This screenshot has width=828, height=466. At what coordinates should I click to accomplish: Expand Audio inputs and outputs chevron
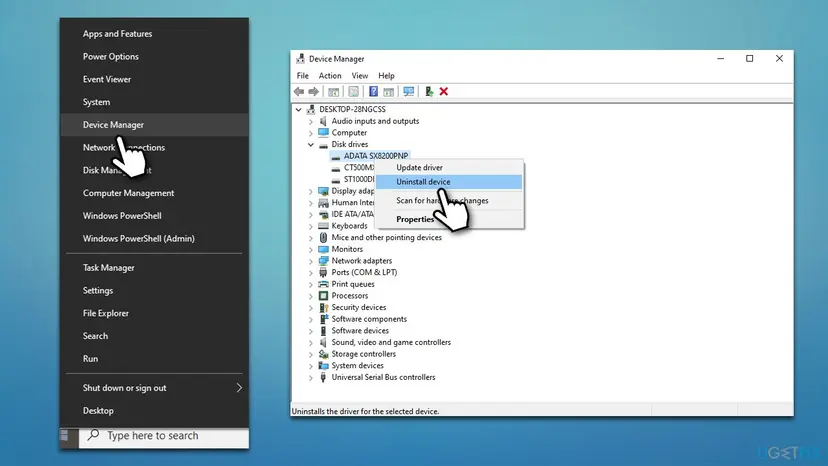point(310,122)
